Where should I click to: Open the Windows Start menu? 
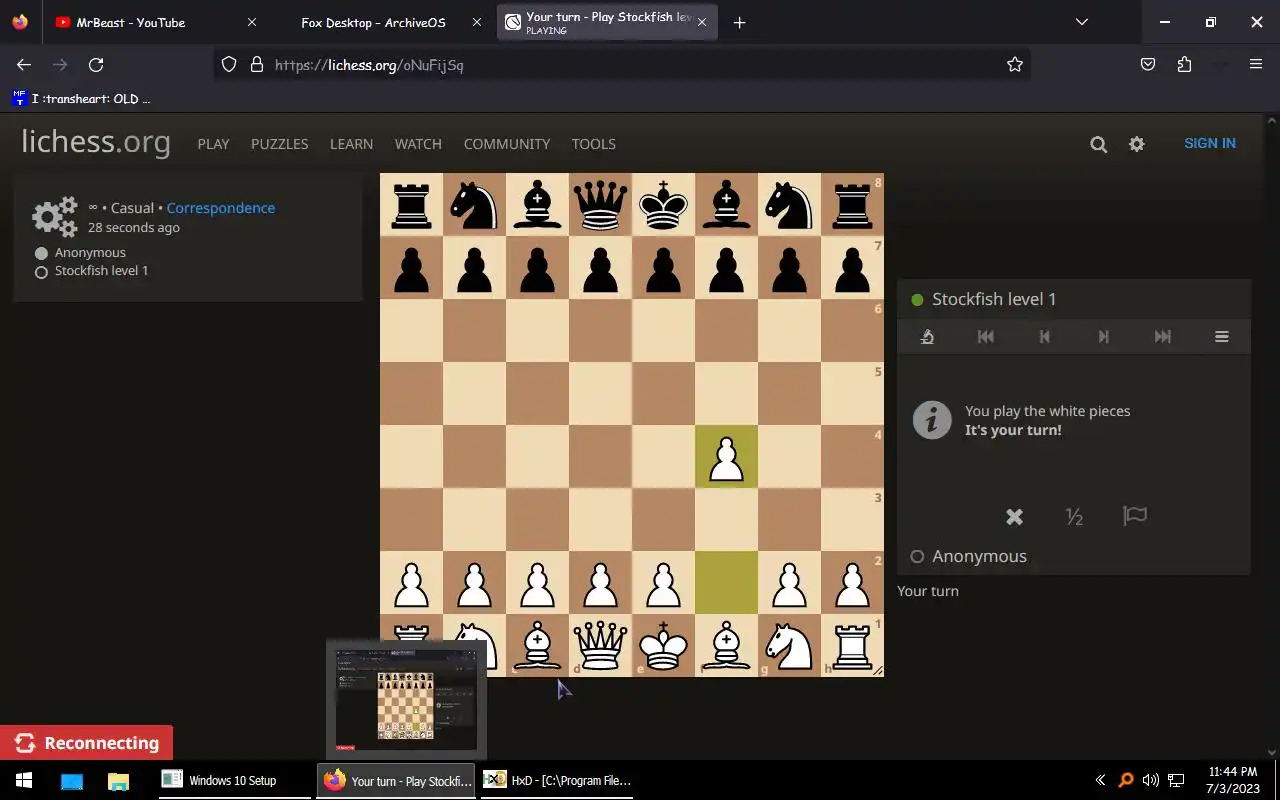click(24, 780)
